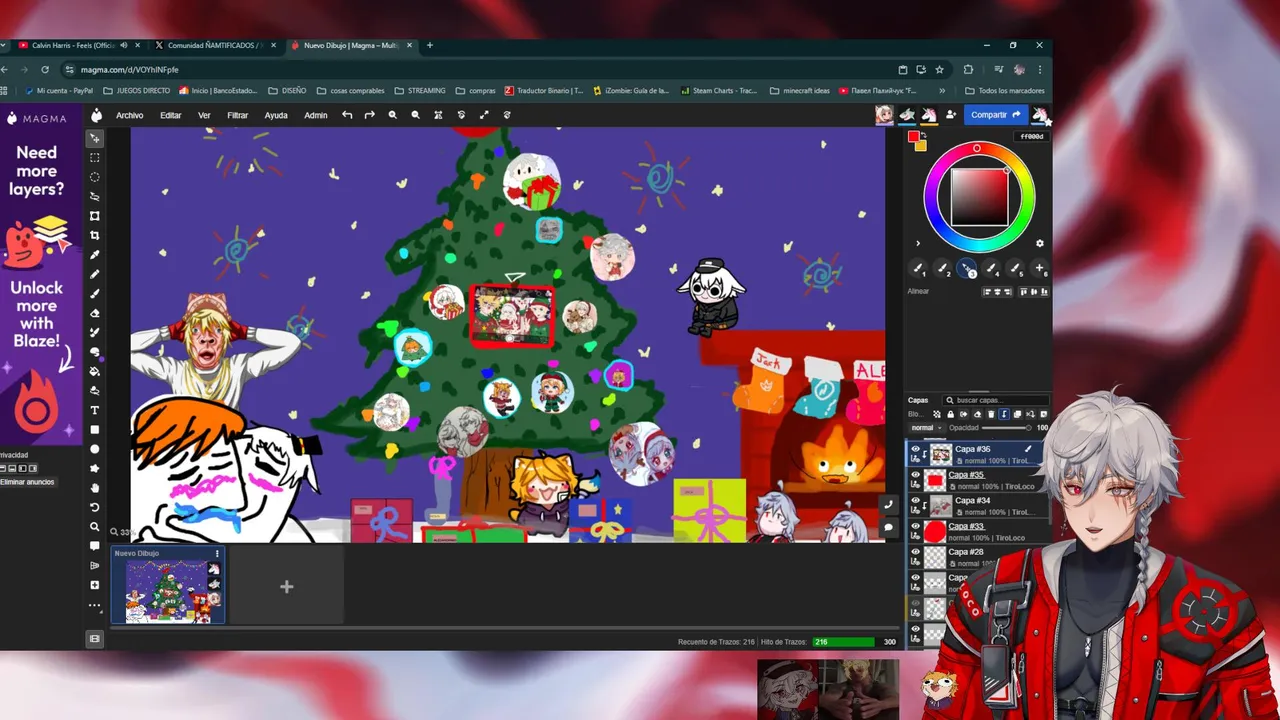
Task: Click the redo arrow in top toolbar
Action: pos(369,115)
